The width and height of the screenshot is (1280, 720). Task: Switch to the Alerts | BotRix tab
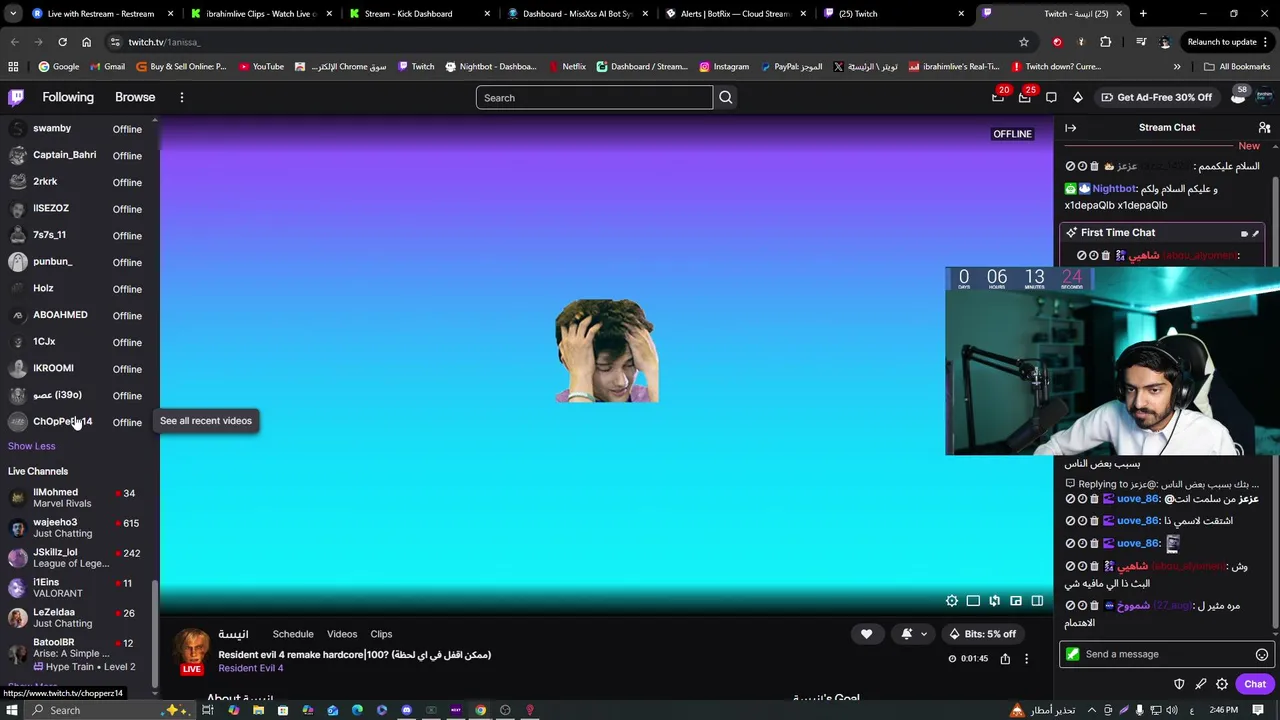coord(734,14)
